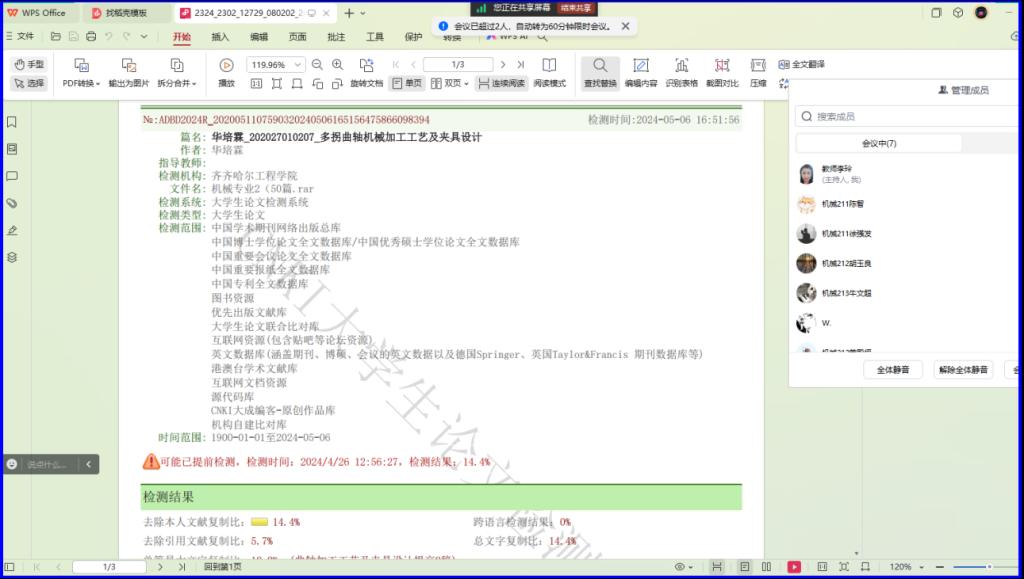Click the Compress PDF icon

click(x=758, y=72)
